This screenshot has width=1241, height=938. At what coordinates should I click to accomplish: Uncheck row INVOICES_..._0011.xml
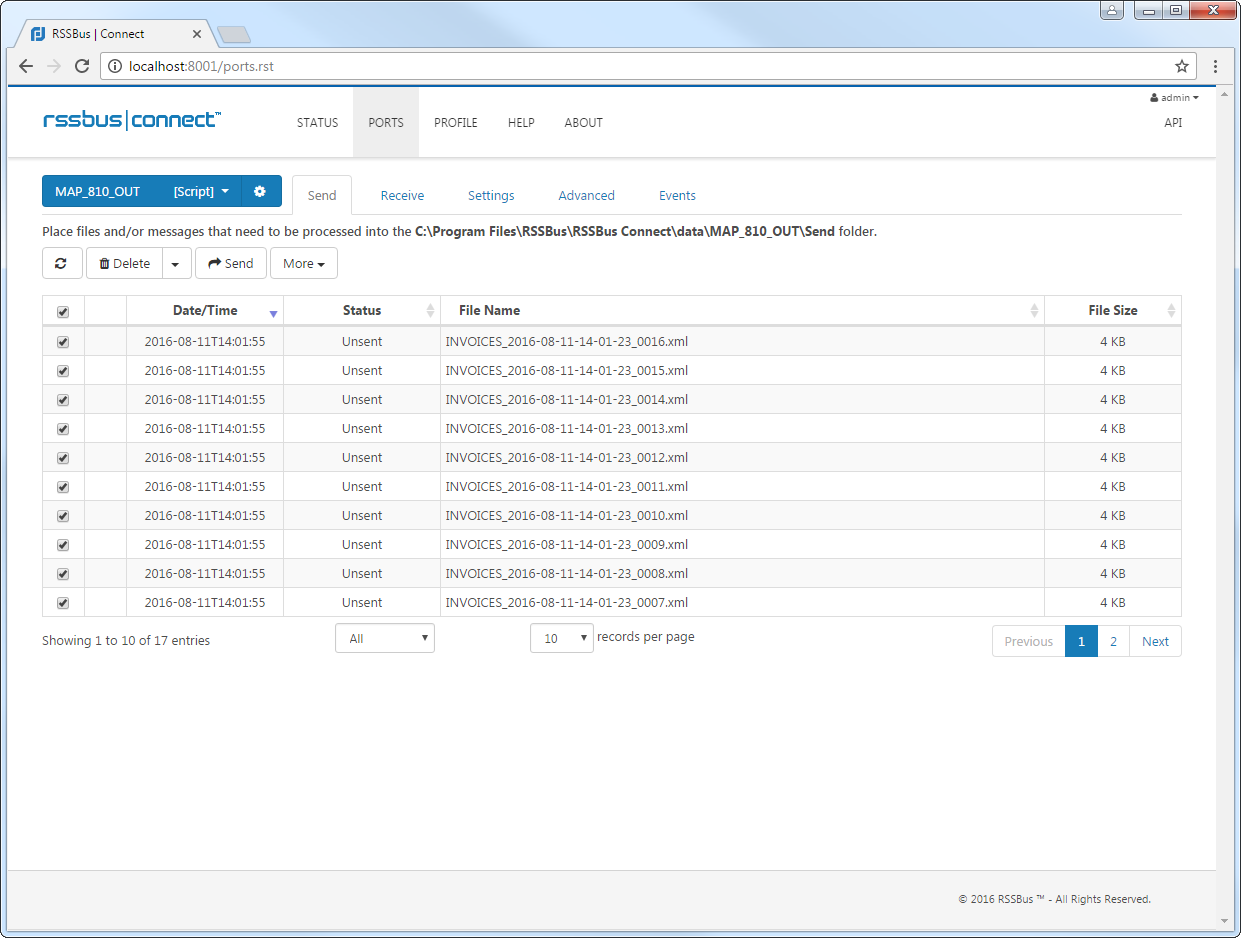[x=63, y=487]
